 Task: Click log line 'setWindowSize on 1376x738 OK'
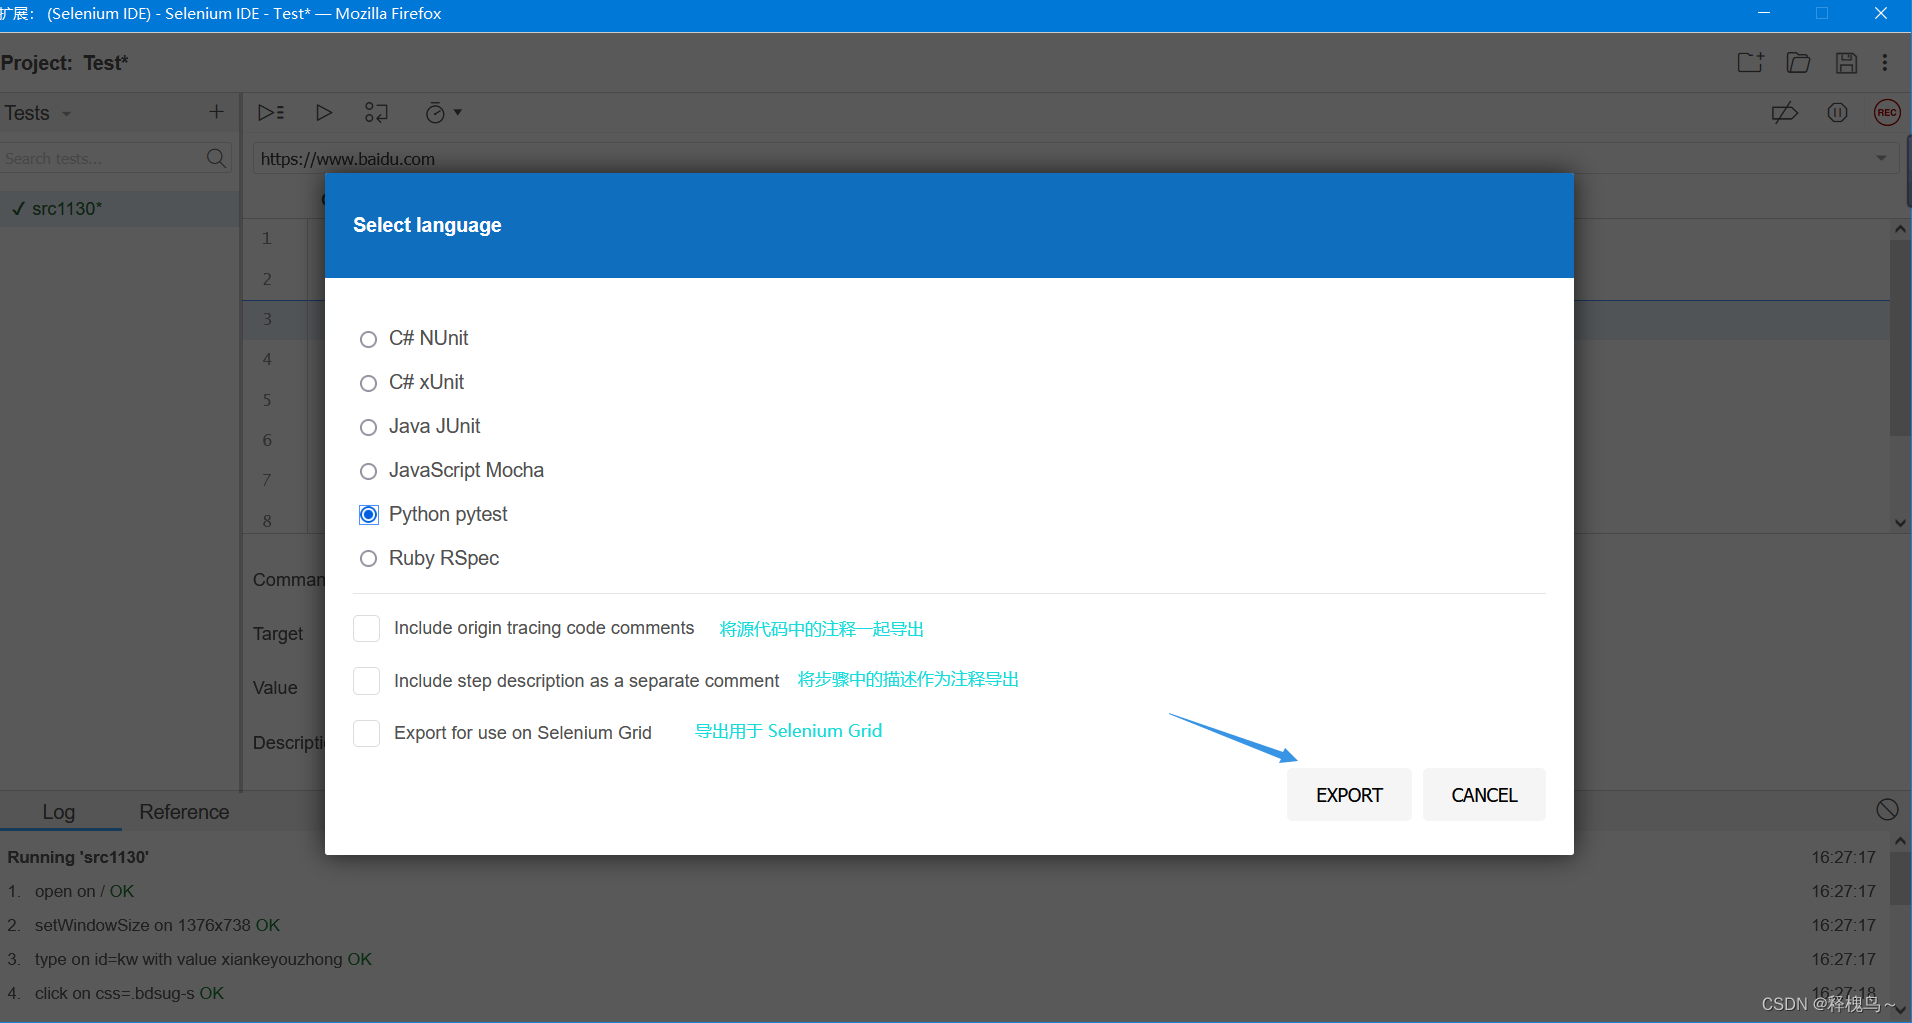[157, 925]
